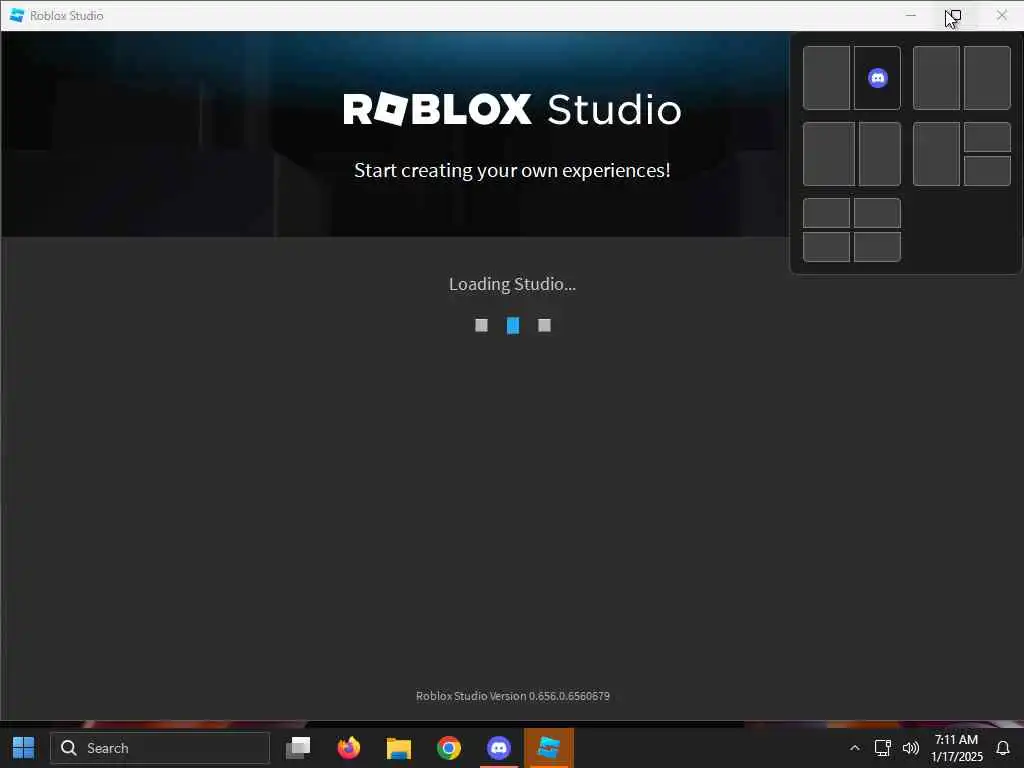Snap window to zone with Discord icon

[x=878, y=78]
